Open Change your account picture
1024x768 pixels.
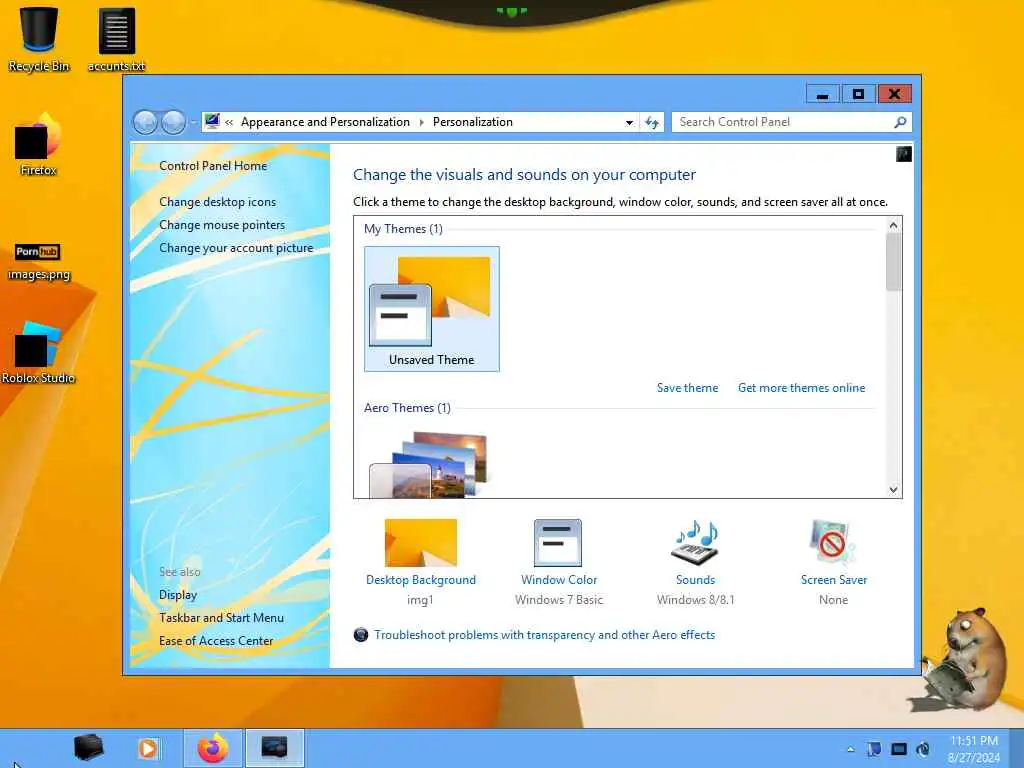[236, 248]
